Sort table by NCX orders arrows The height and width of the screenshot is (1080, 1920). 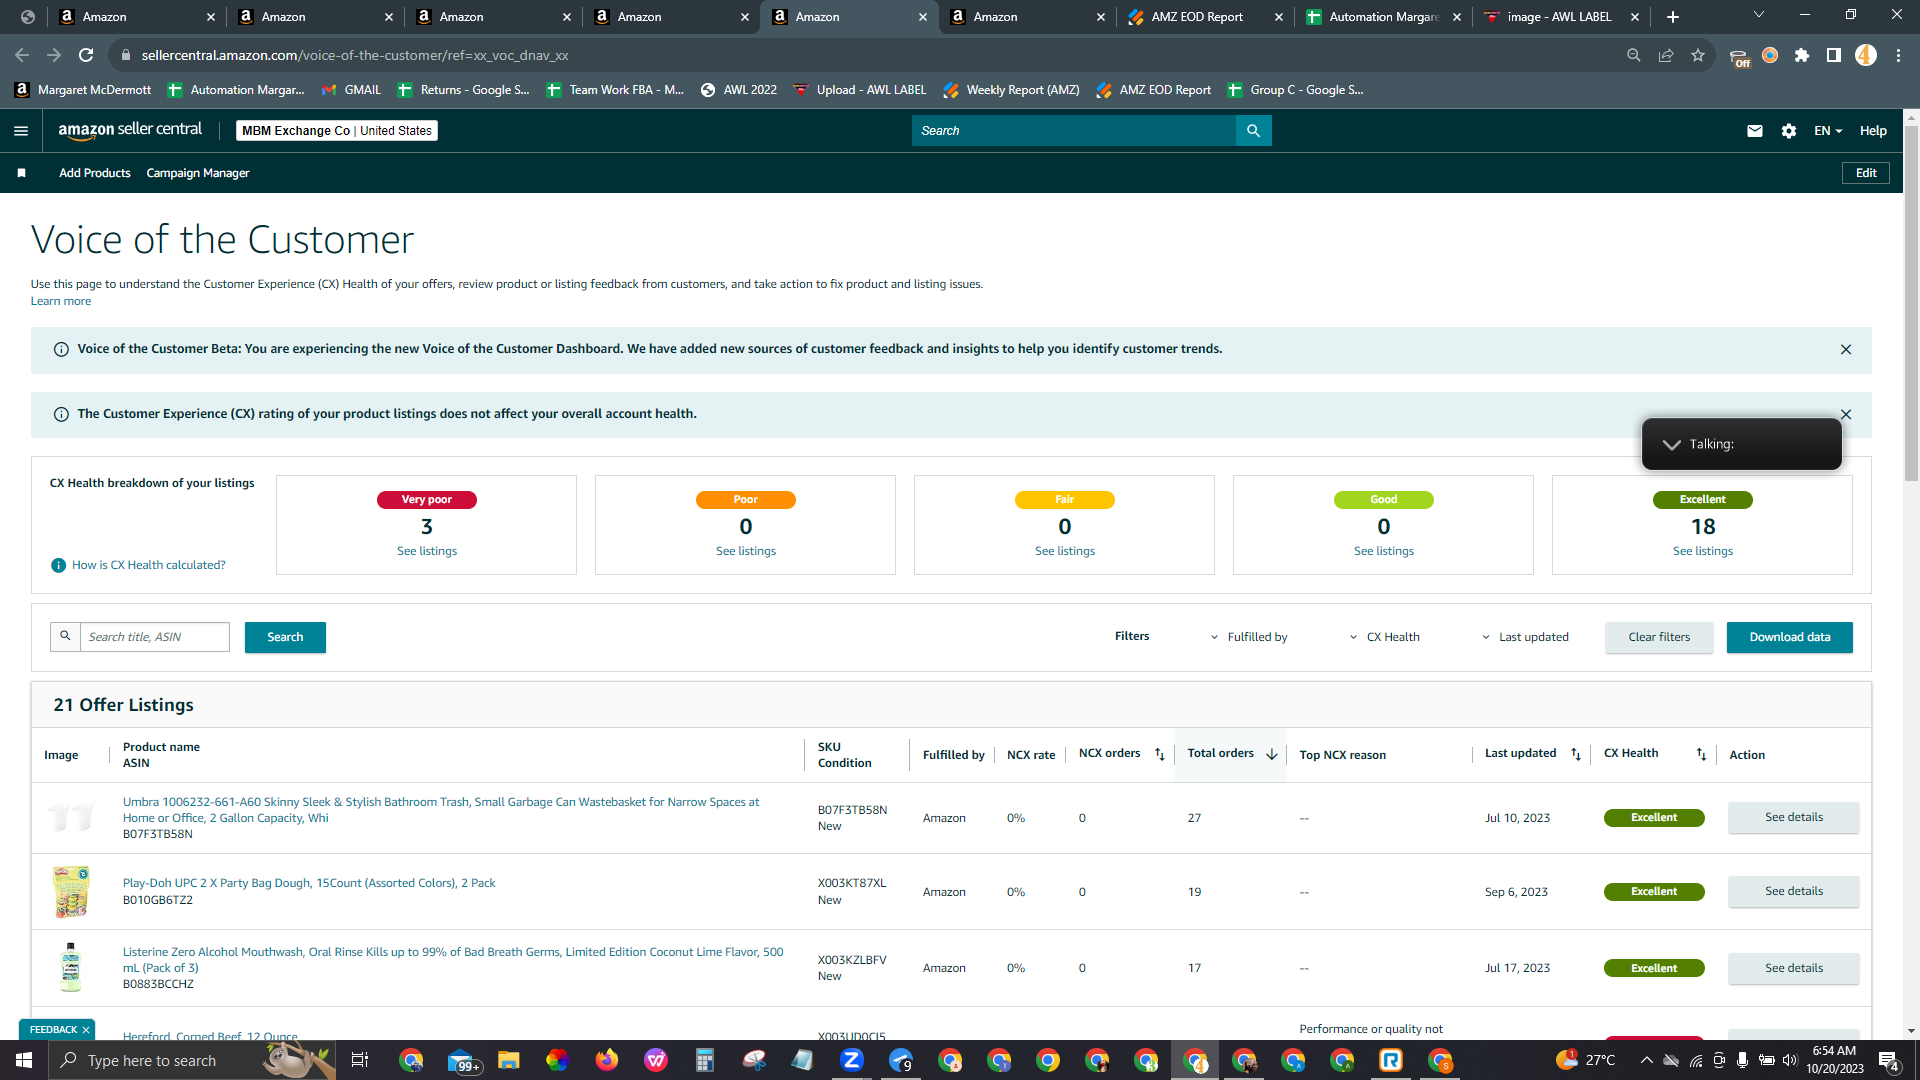1160,754
